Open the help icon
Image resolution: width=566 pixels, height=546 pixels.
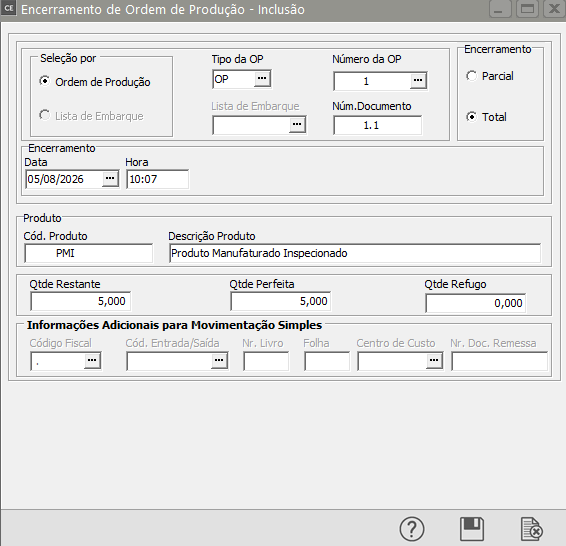tap(412, 529)
